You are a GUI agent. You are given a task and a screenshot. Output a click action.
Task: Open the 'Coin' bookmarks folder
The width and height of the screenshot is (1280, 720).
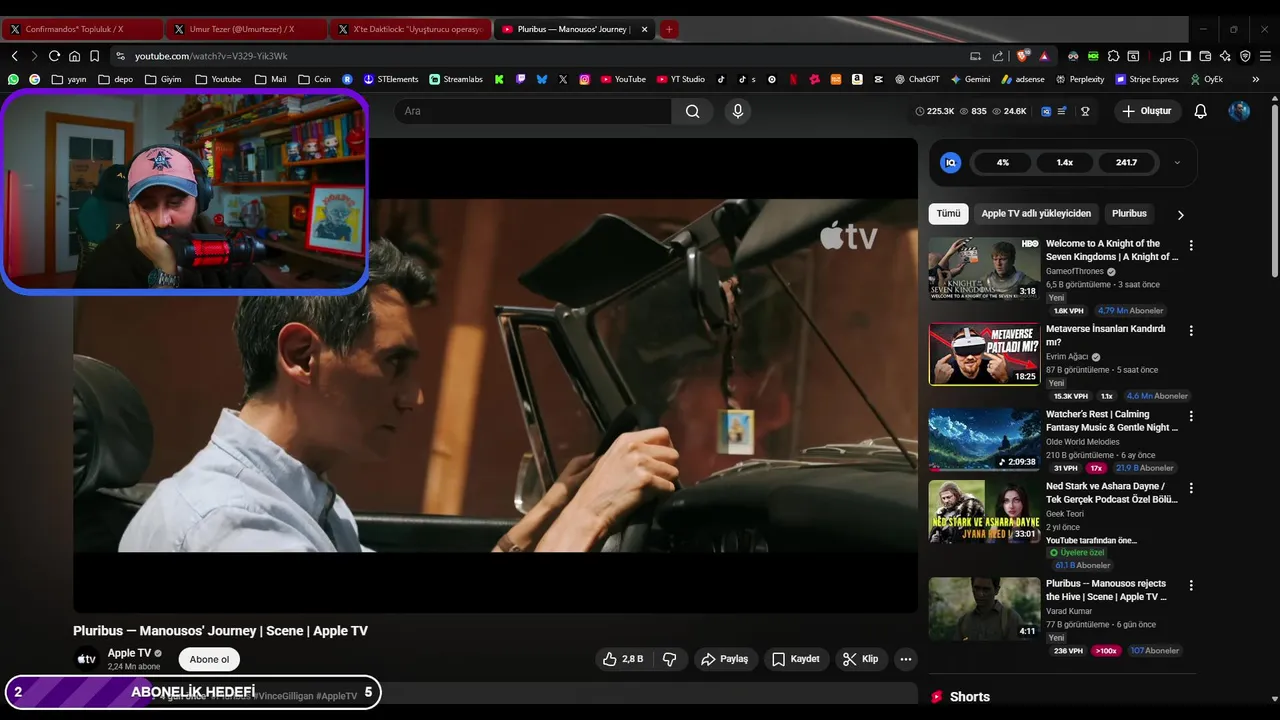click(314, 79)
